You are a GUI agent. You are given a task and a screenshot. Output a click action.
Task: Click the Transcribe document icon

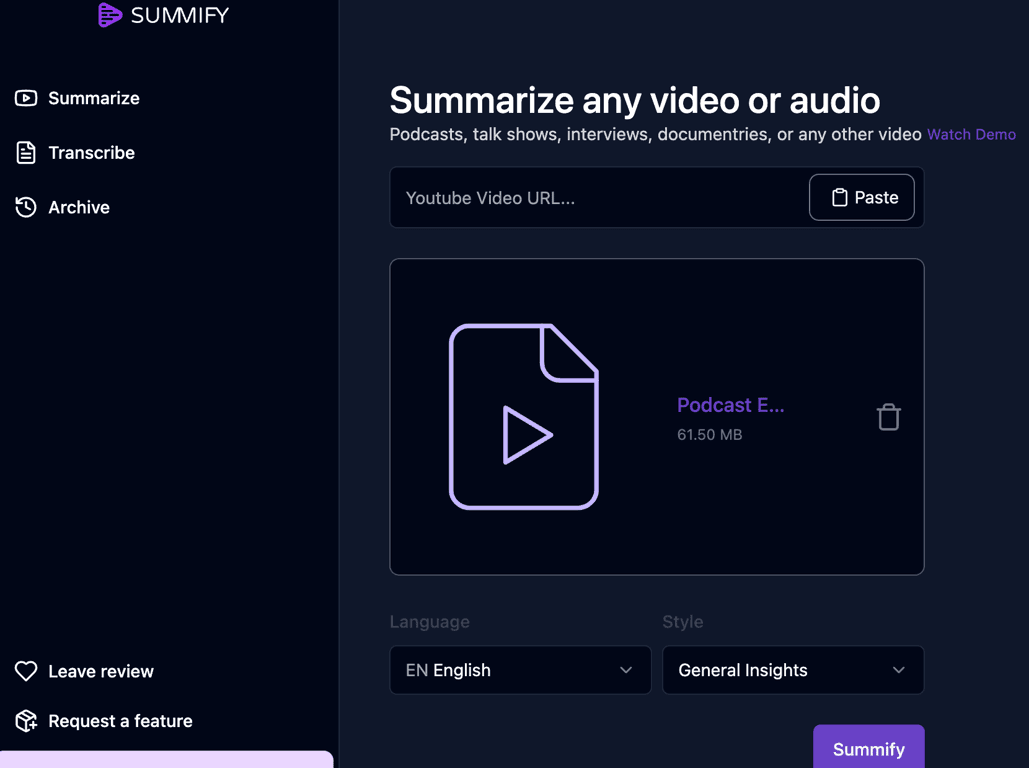(x=26, y=152)
